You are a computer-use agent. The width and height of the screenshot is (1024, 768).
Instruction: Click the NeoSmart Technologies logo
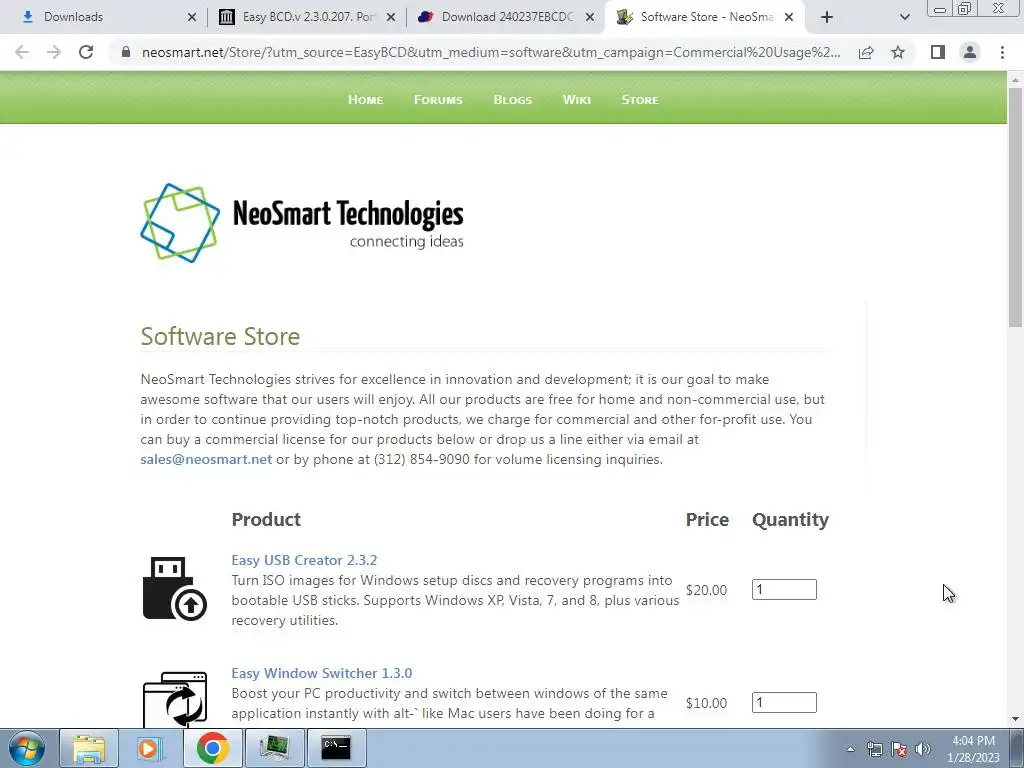(302, 223)
